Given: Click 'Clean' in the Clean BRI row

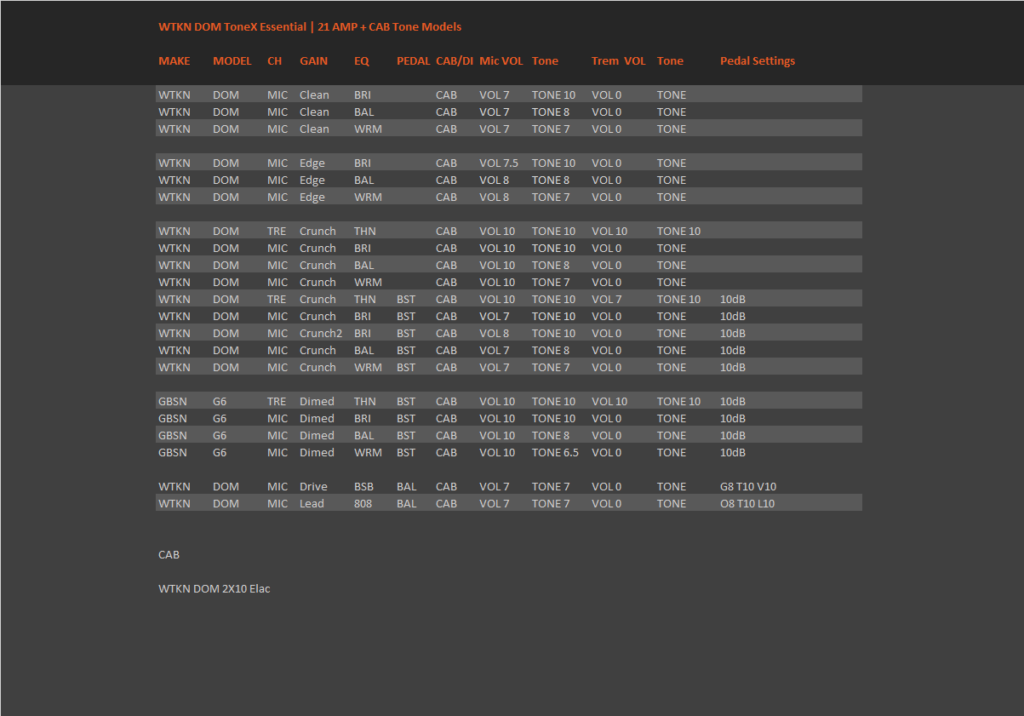Looking at the screenshot, I should click(x=314, y=95).
